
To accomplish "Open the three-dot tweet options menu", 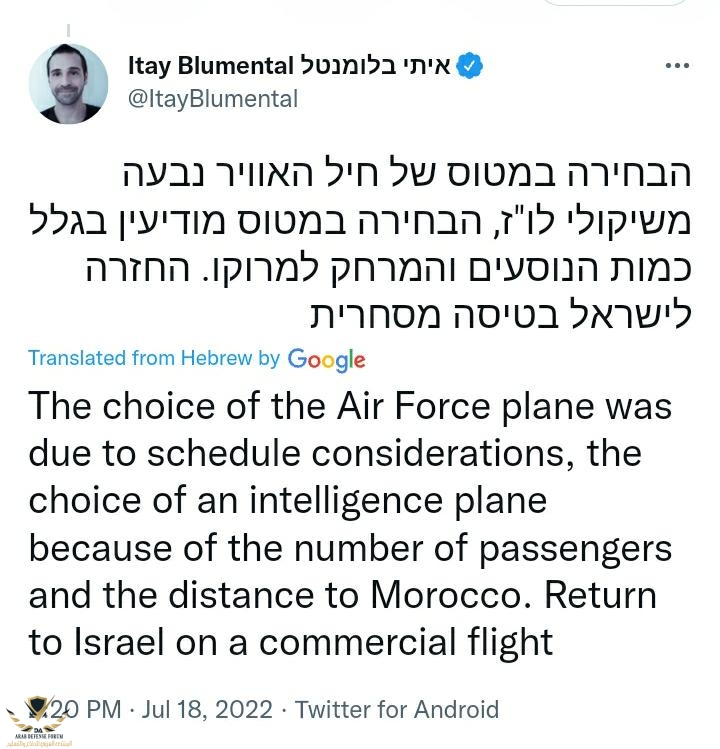I will pyautogui.click(x=677, y=66).
